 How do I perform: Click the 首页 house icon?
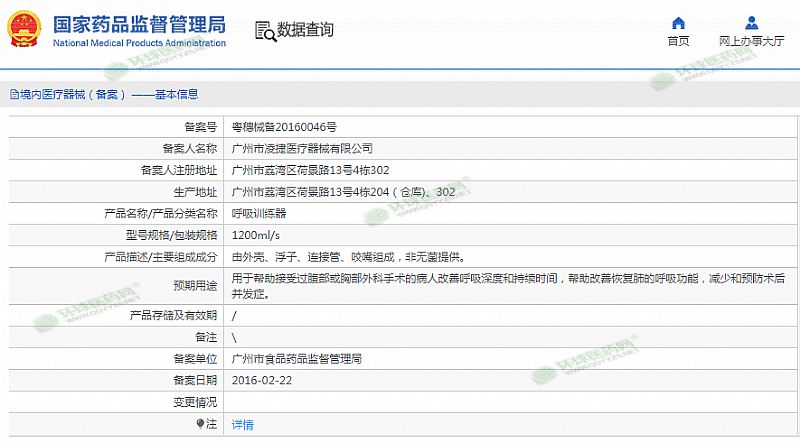click(x=678, y=23)
